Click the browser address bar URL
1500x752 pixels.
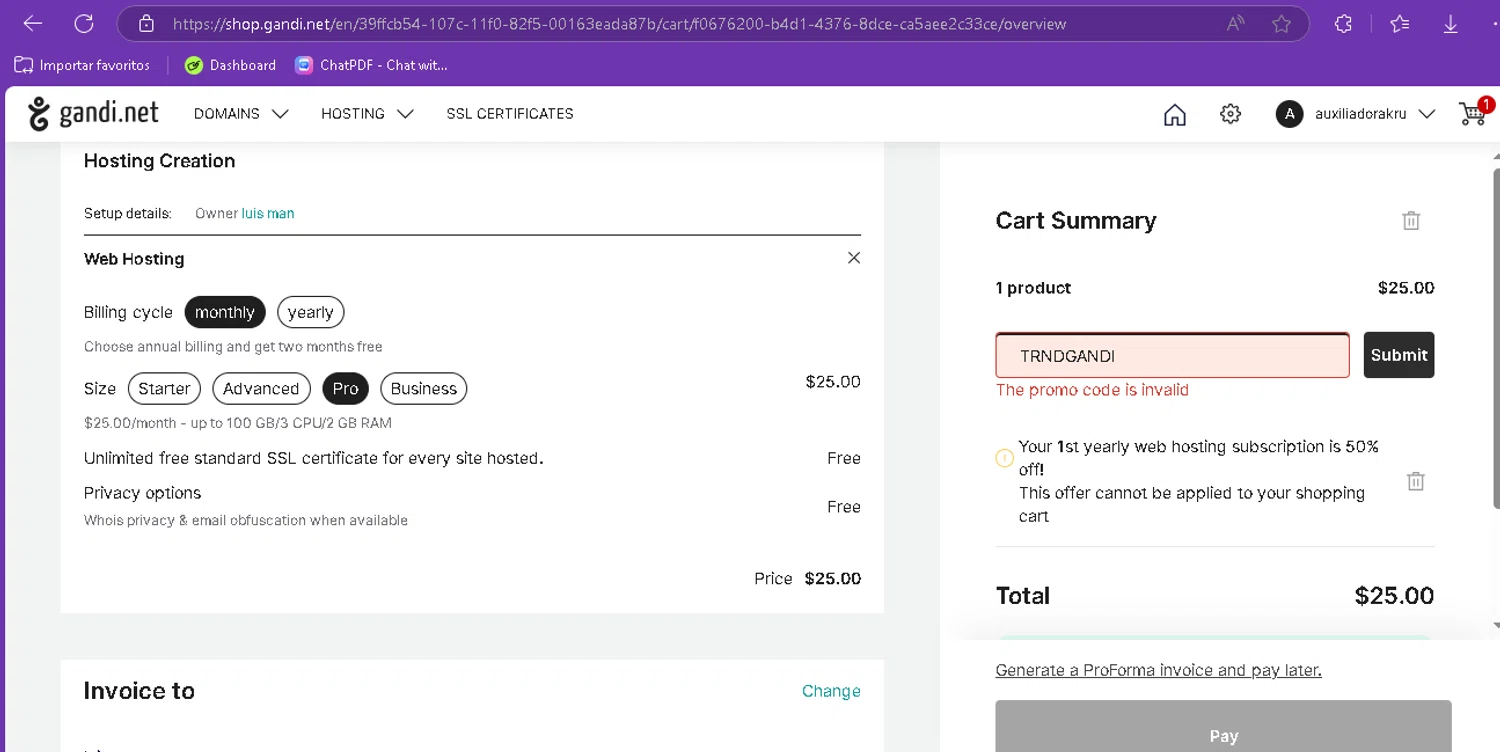(620, 24)
